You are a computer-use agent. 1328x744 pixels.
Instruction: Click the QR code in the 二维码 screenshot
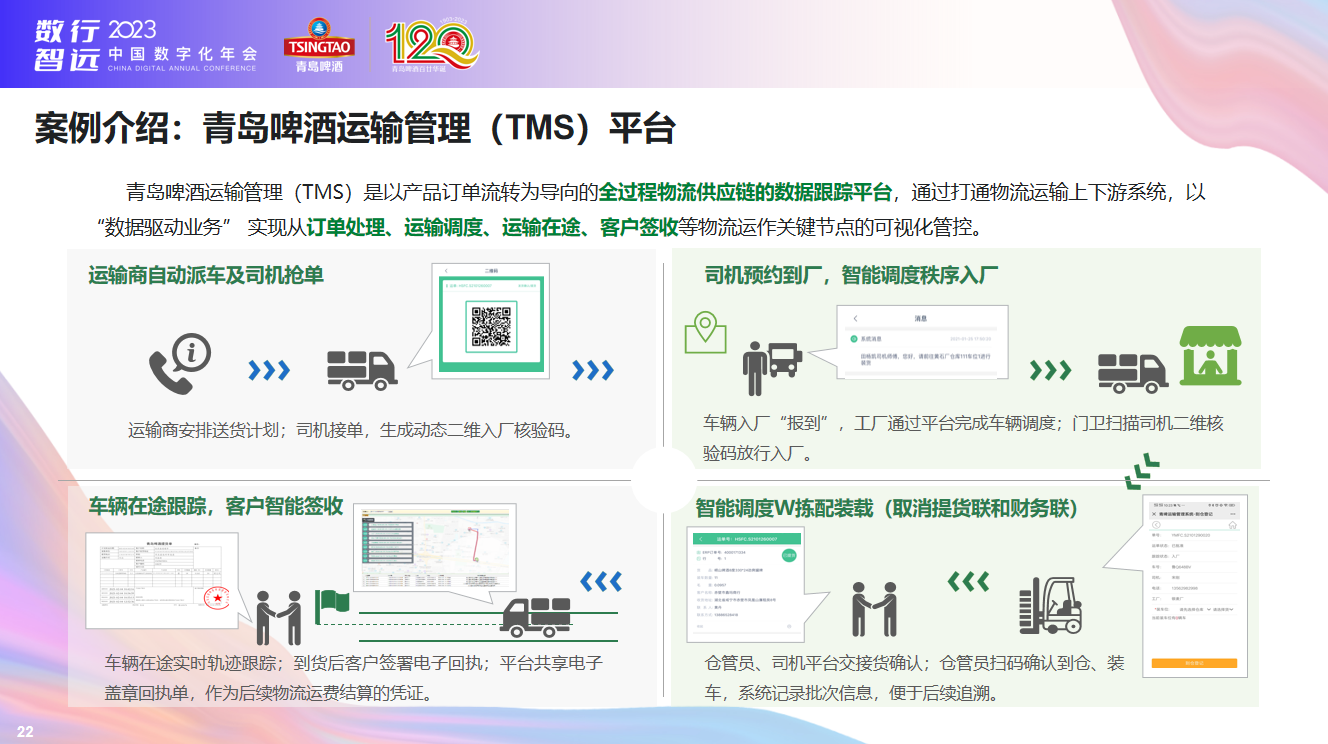point(491,327)
